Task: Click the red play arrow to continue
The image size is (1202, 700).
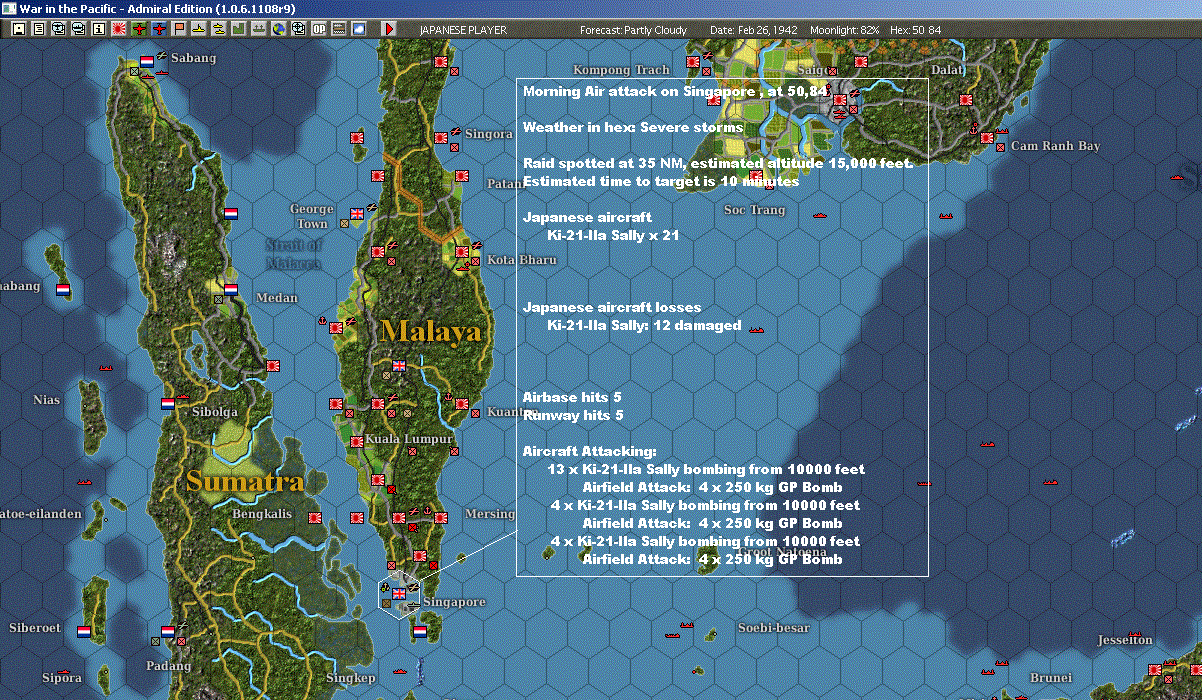Action: 389,29
